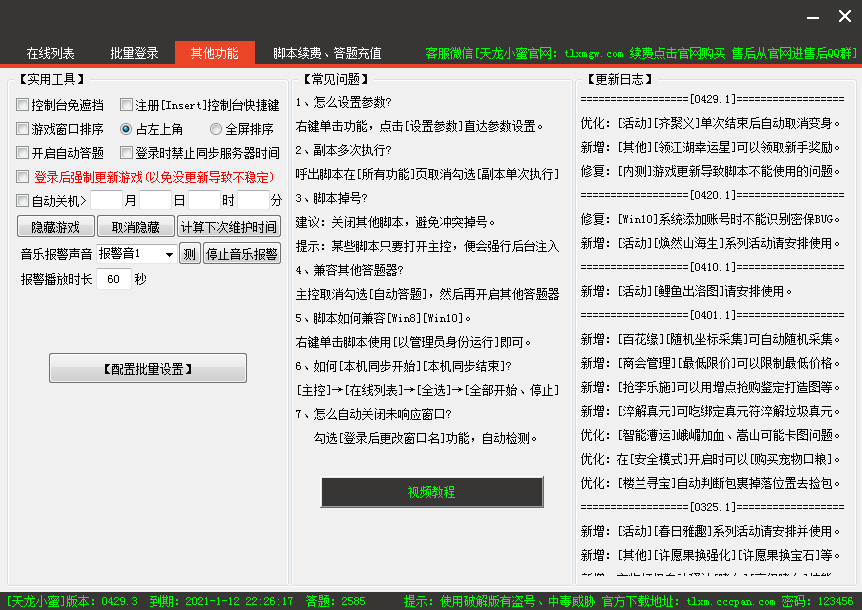This screenshot has height=610, width=862.
Task: Check 注册[Insert]控制台快捷键 option
Action: [x=127, y=105]
